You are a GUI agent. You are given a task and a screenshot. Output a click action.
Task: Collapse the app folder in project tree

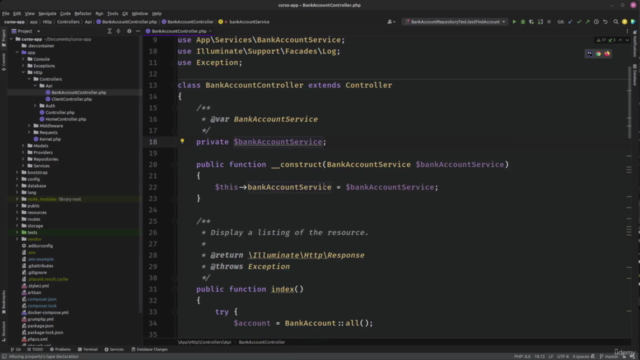pos(17,52)
